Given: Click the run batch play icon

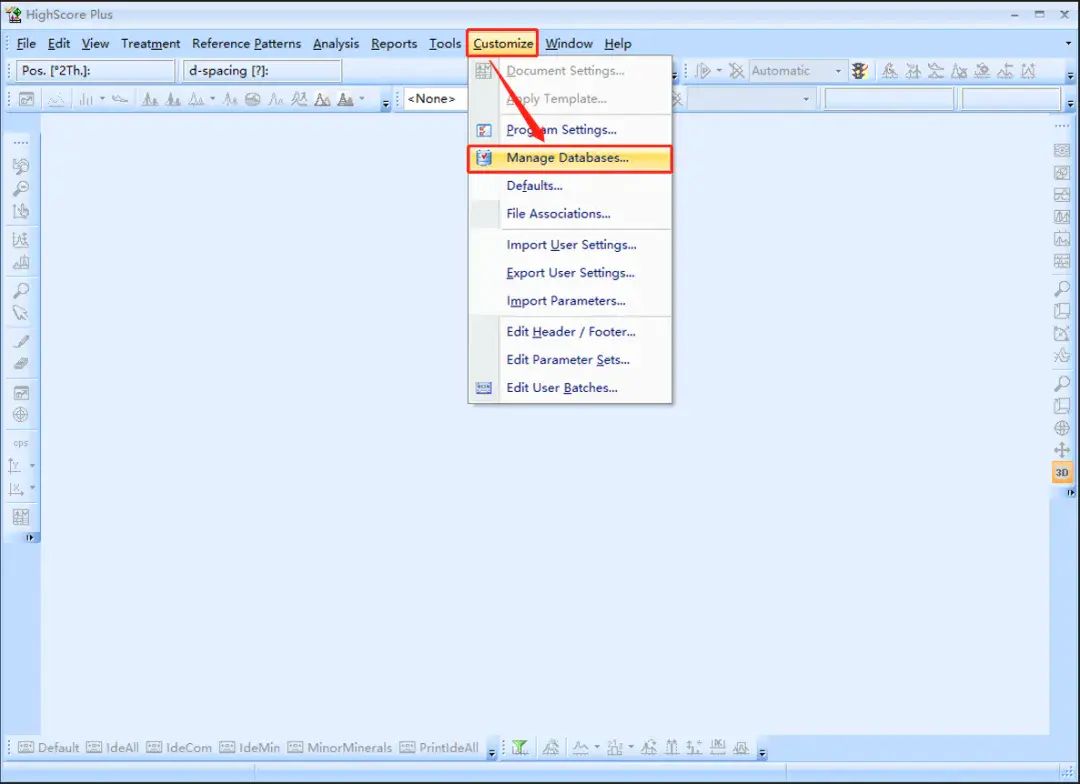Looking at the screenshot, I should (703, 70).
